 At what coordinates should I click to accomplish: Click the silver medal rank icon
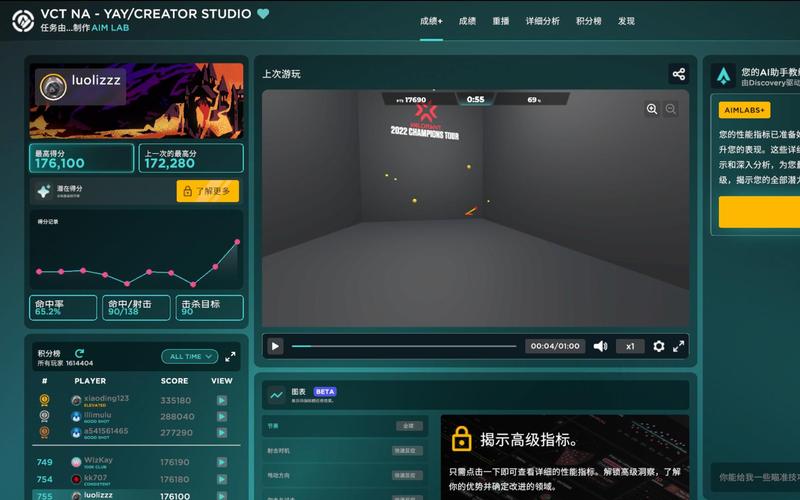click(x=44, y=416)
